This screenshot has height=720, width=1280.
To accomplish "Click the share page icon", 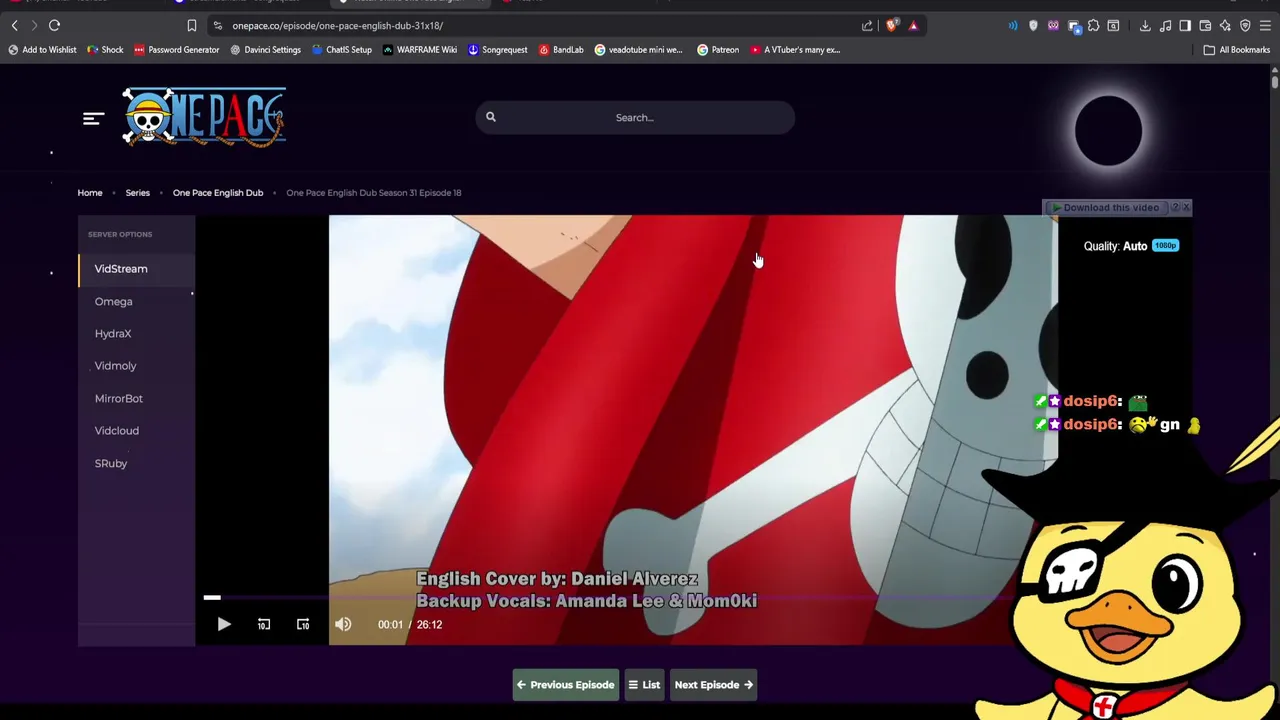I will (867, 25).
